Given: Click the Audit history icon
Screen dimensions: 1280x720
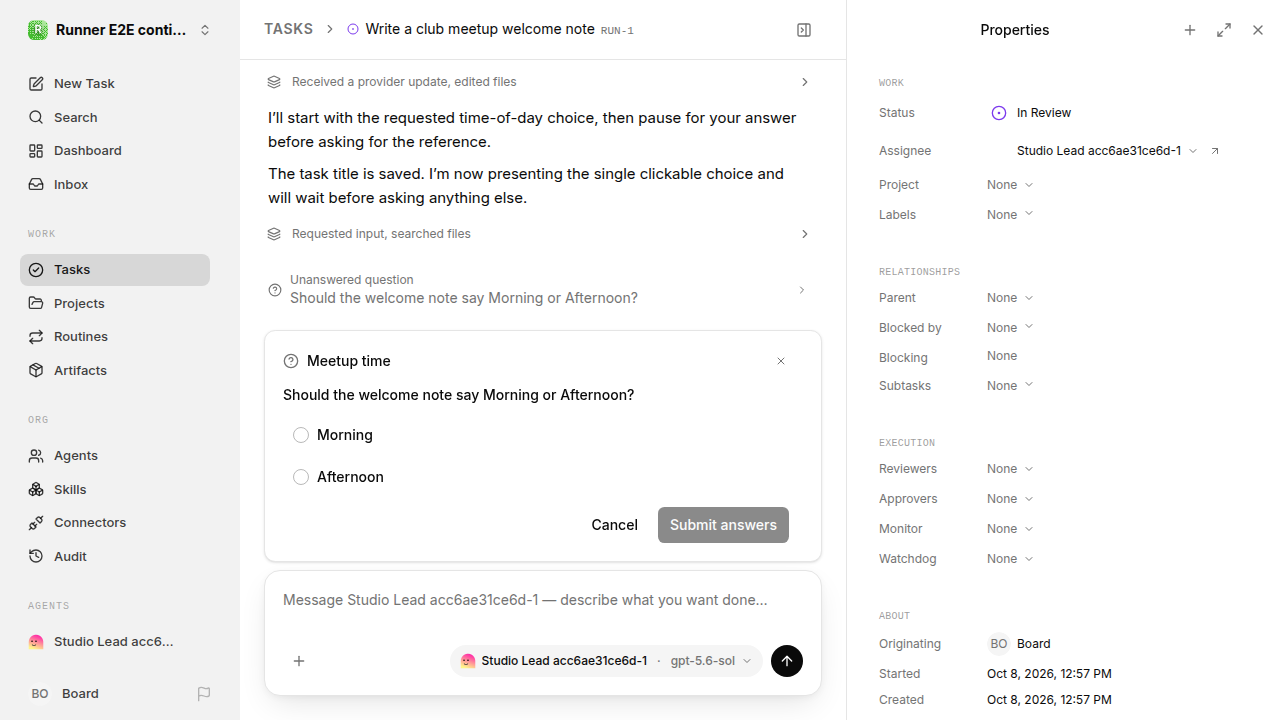Looking at the screenshot, I should tap(36, 557).
